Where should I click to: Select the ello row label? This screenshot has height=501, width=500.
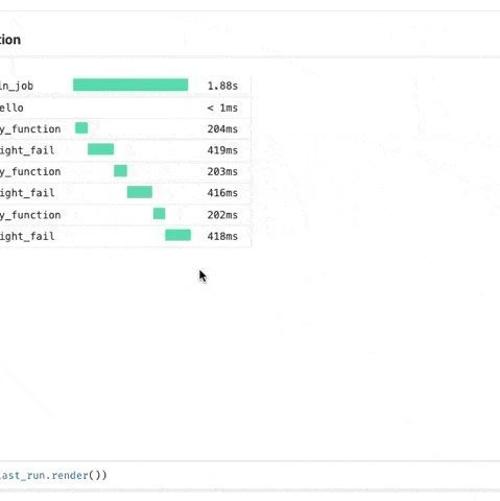tap(12, 108)
